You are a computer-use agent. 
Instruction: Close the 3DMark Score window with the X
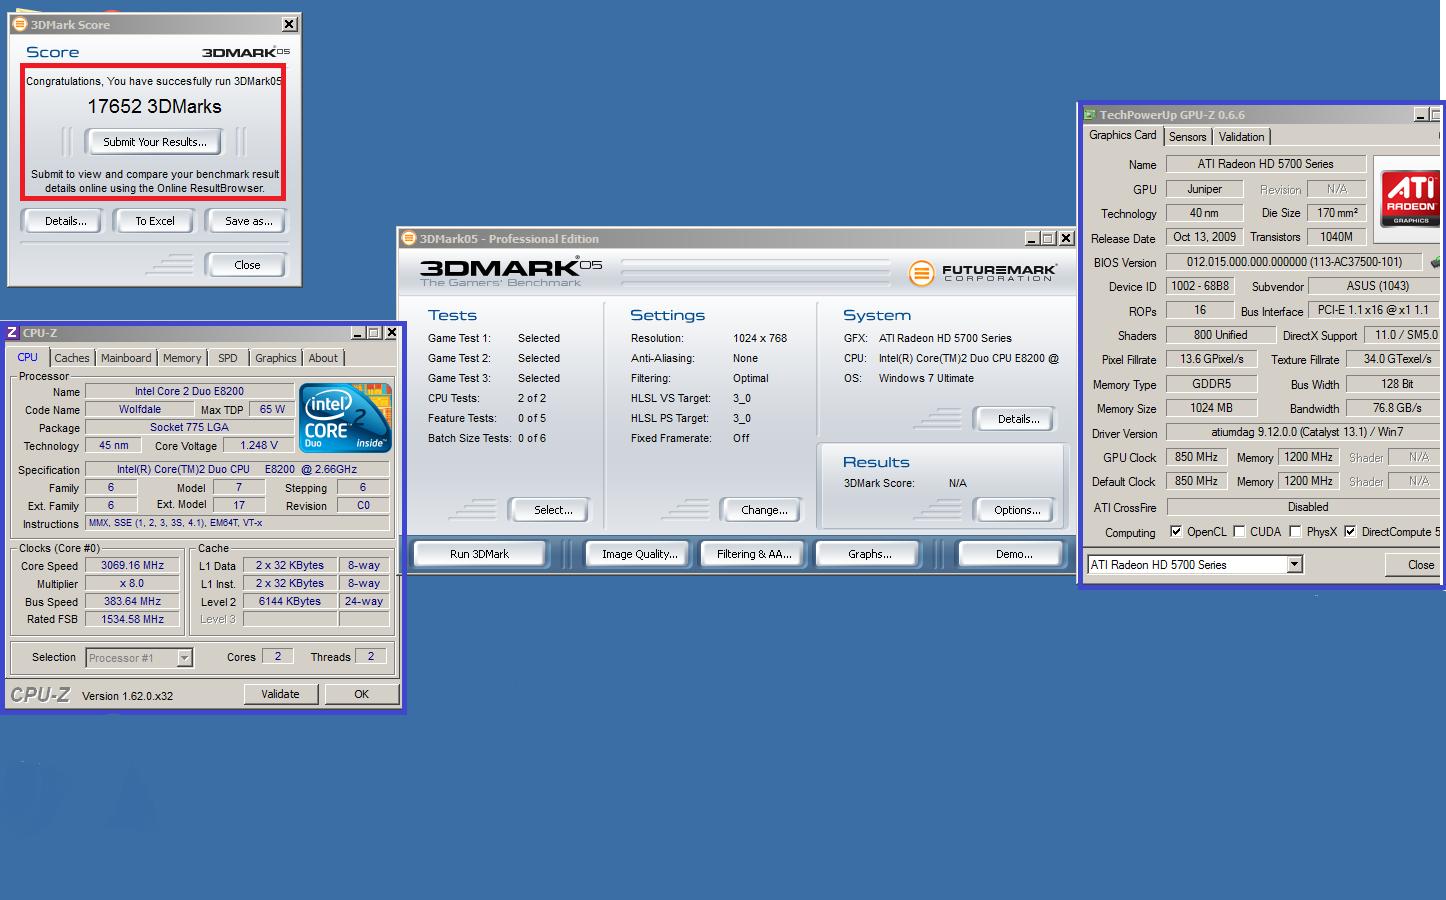tap(289, 24)
